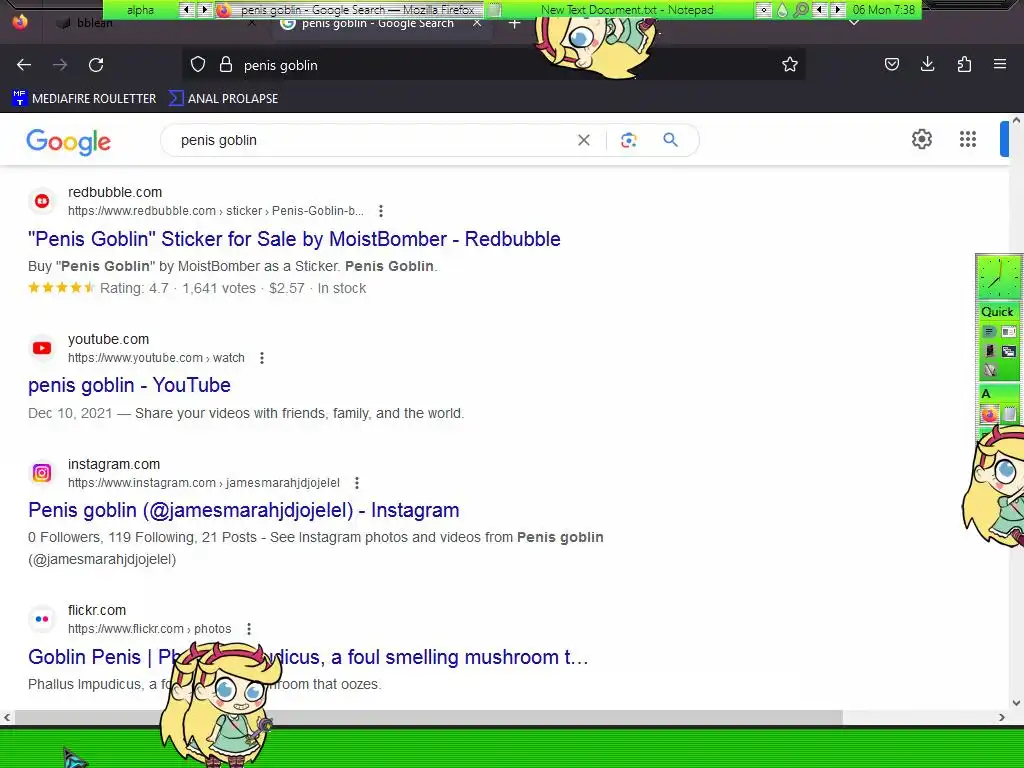Click the water drop tray icon
Screen dimensions: 1024x768
(782, 10)
